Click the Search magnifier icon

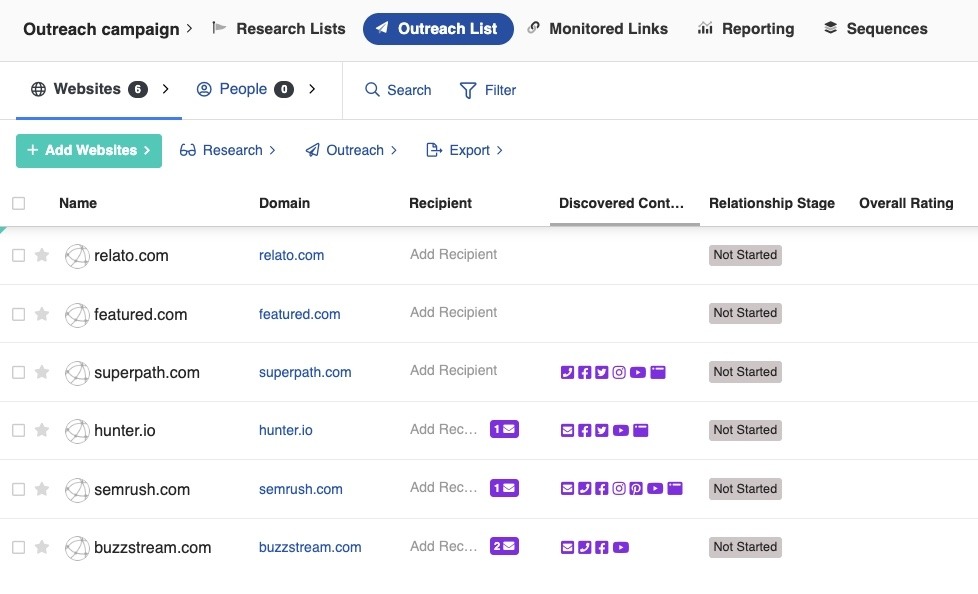click(371, 90)
